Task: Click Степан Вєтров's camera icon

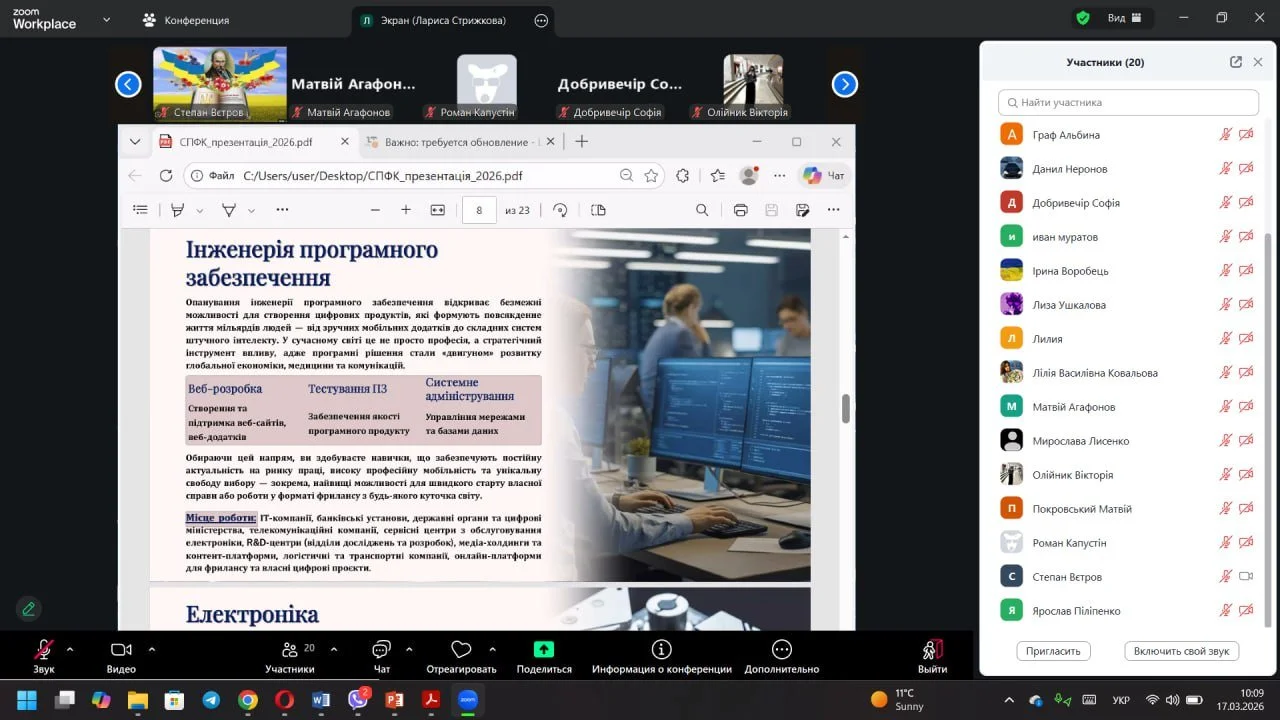Action: pos(1246,577)
